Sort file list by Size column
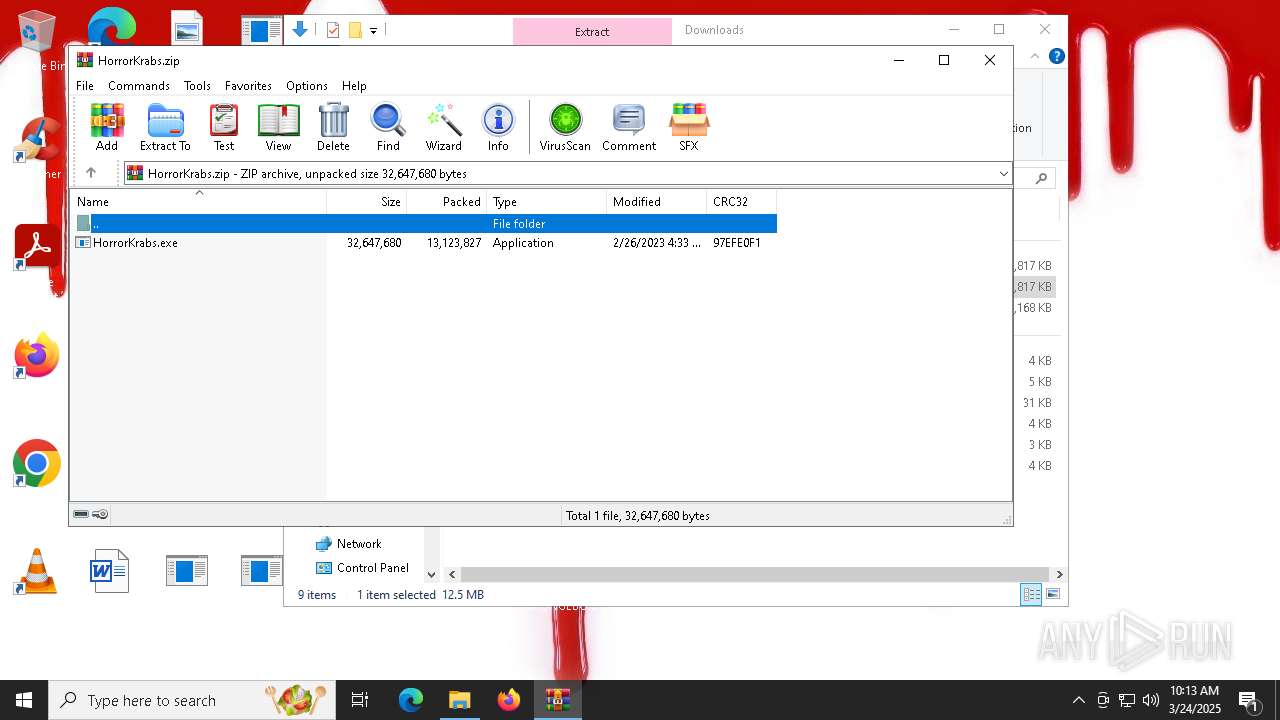This screenshot has height=720, width=1280. point(367,201)
